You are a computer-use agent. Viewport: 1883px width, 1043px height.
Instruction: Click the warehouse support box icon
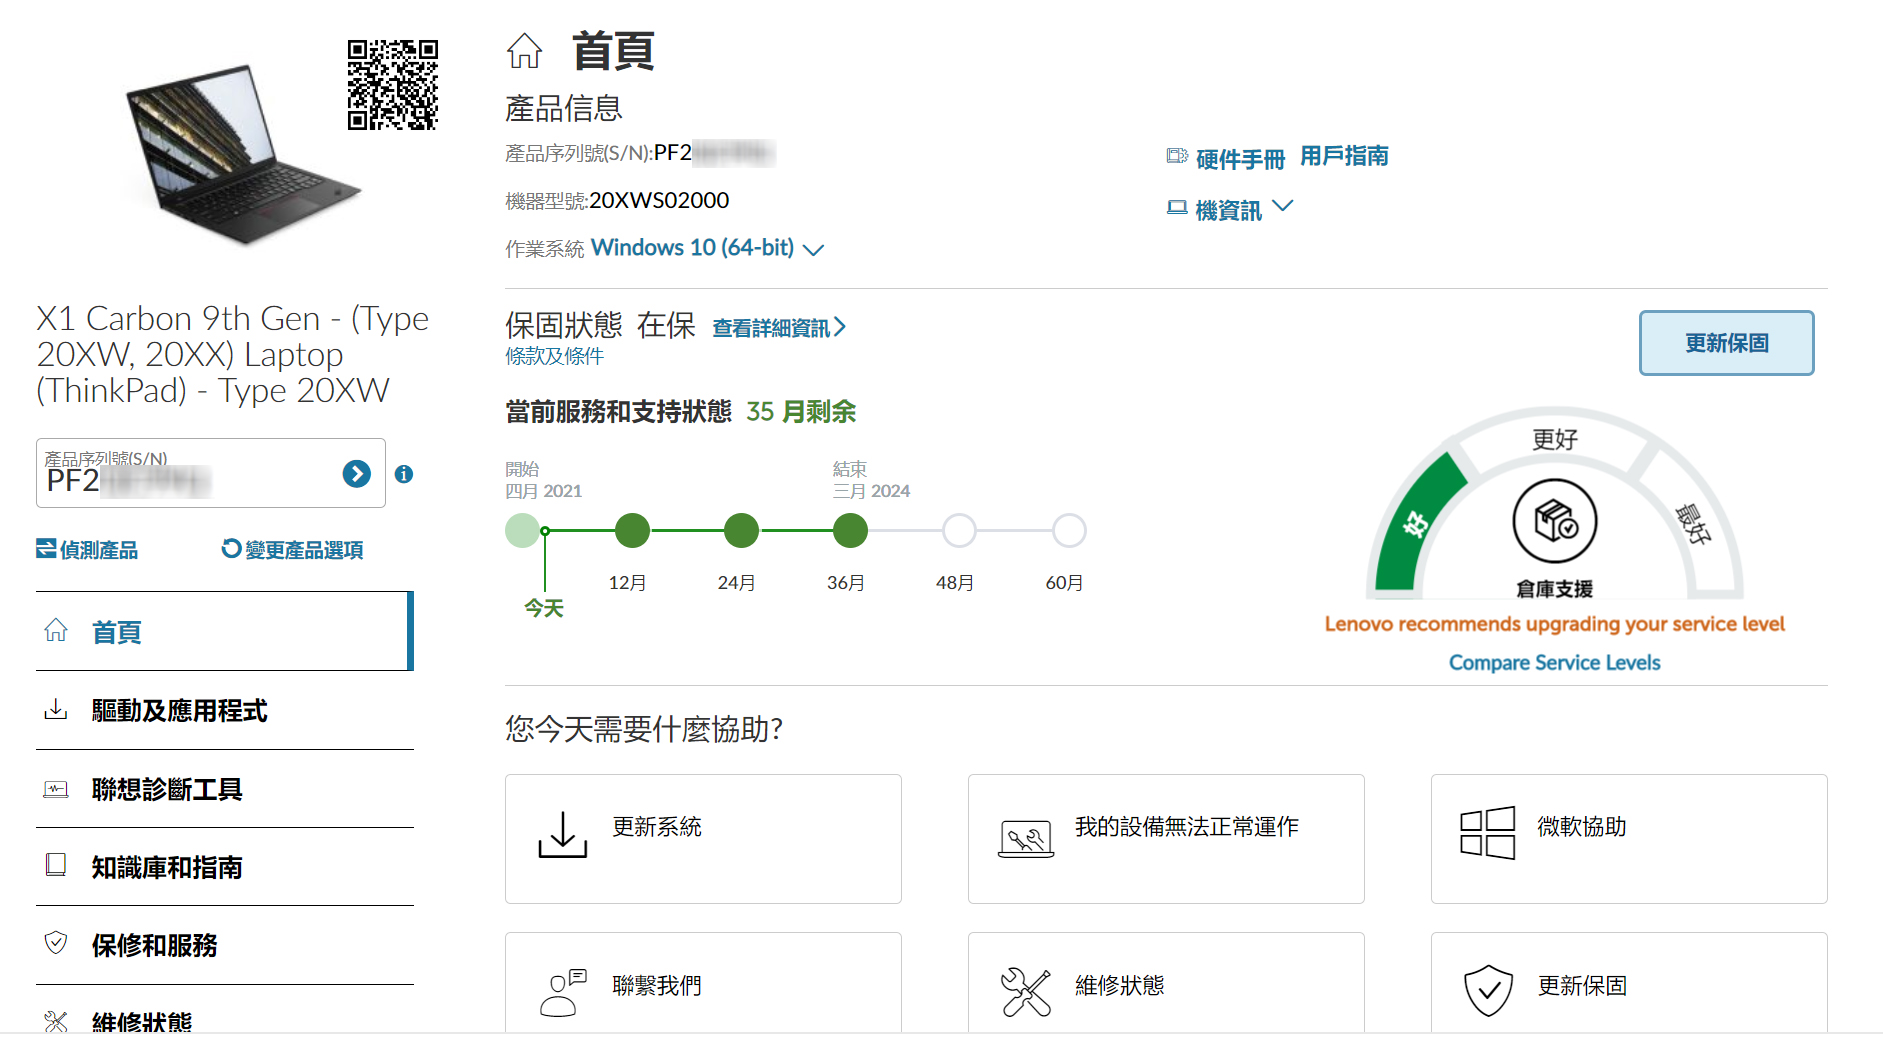(x=1554, y=521)
